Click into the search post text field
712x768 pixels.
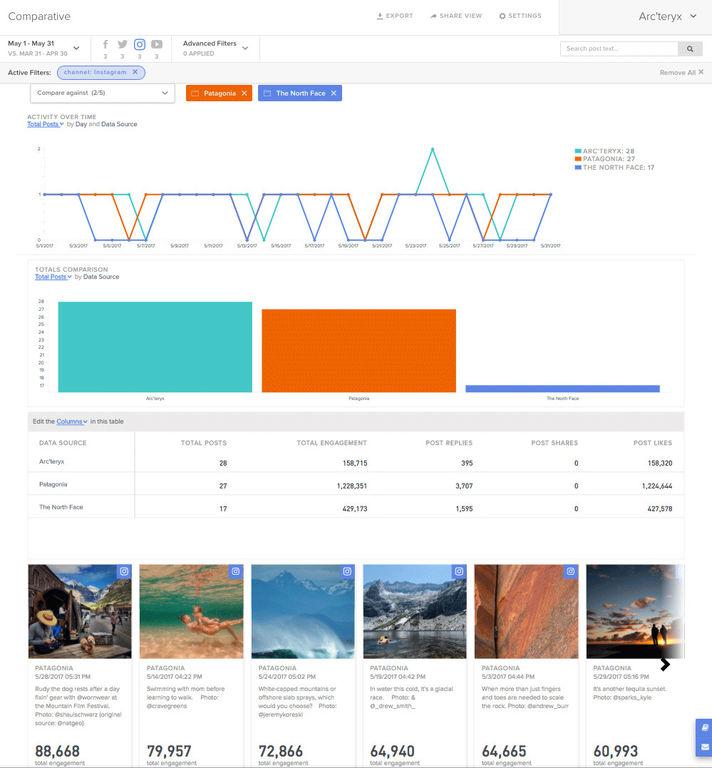point(619,48)
